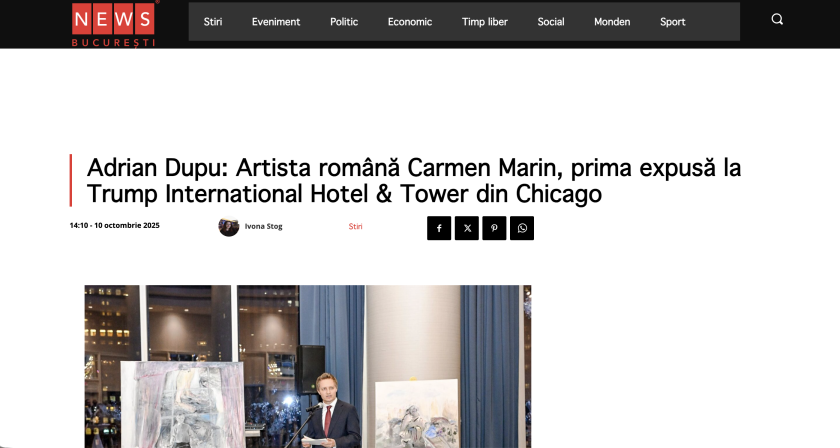Open the Stiri menu in navigation bar
840x448 pixels.
pyautogui.click(x=213, y=22)
